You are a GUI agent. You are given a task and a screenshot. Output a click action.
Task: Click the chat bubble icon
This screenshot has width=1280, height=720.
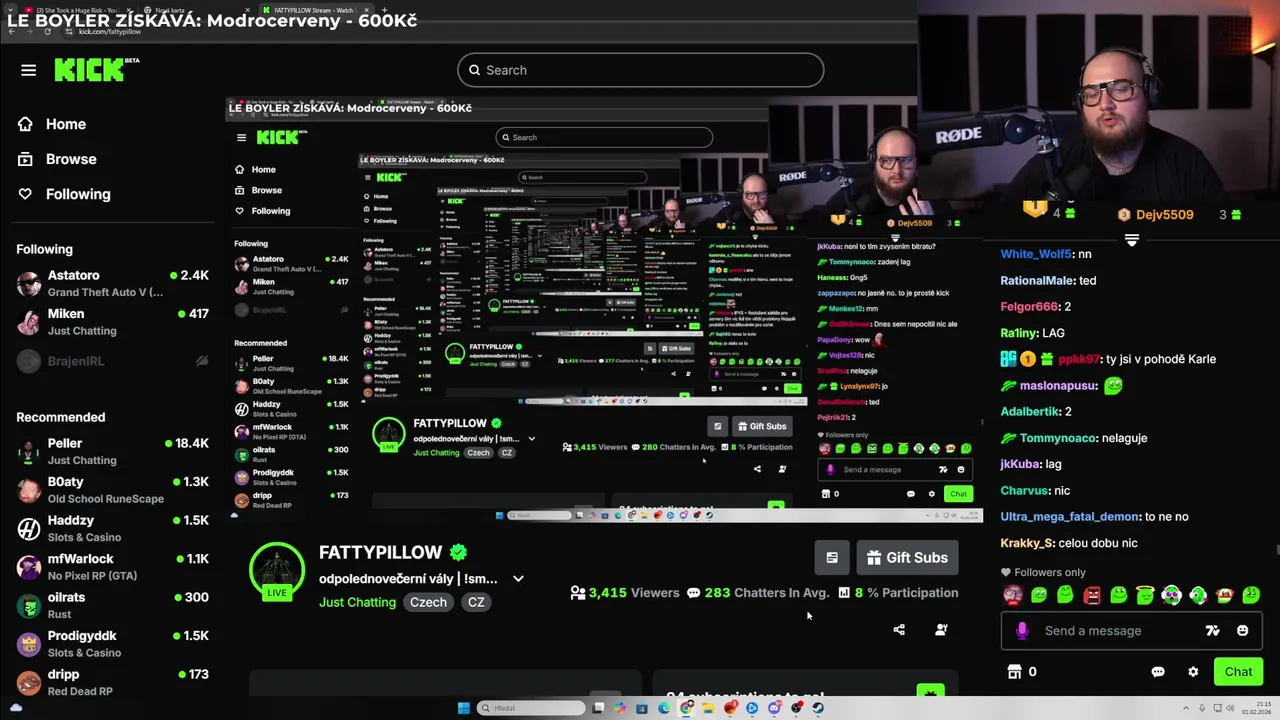pos(1158,672)
